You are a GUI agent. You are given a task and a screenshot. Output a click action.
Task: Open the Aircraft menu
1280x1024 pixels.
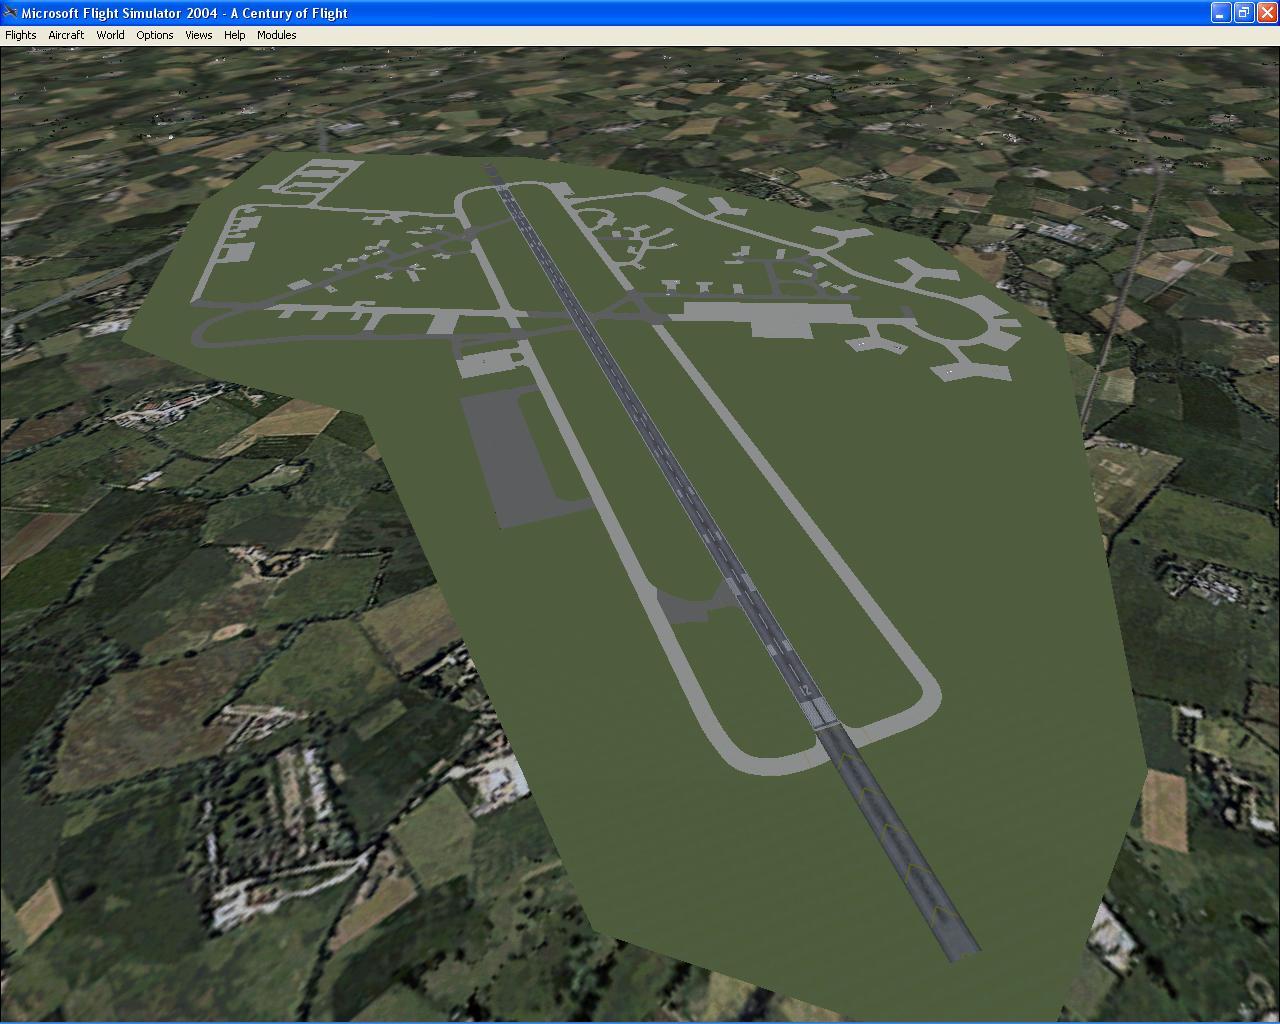[x=66, y=35]
